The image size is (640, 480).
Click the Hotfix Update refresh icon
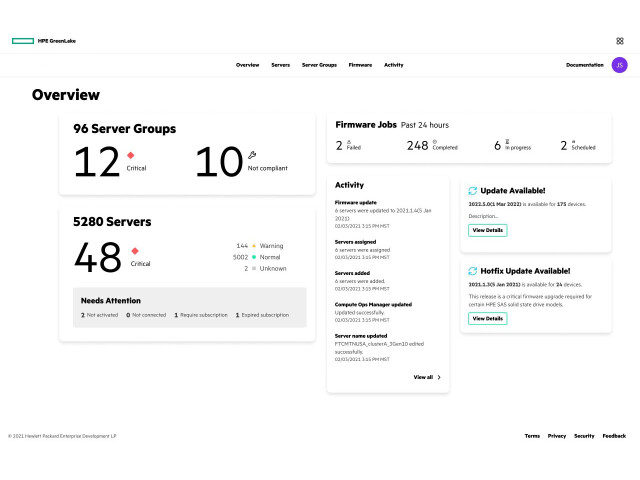473,271
